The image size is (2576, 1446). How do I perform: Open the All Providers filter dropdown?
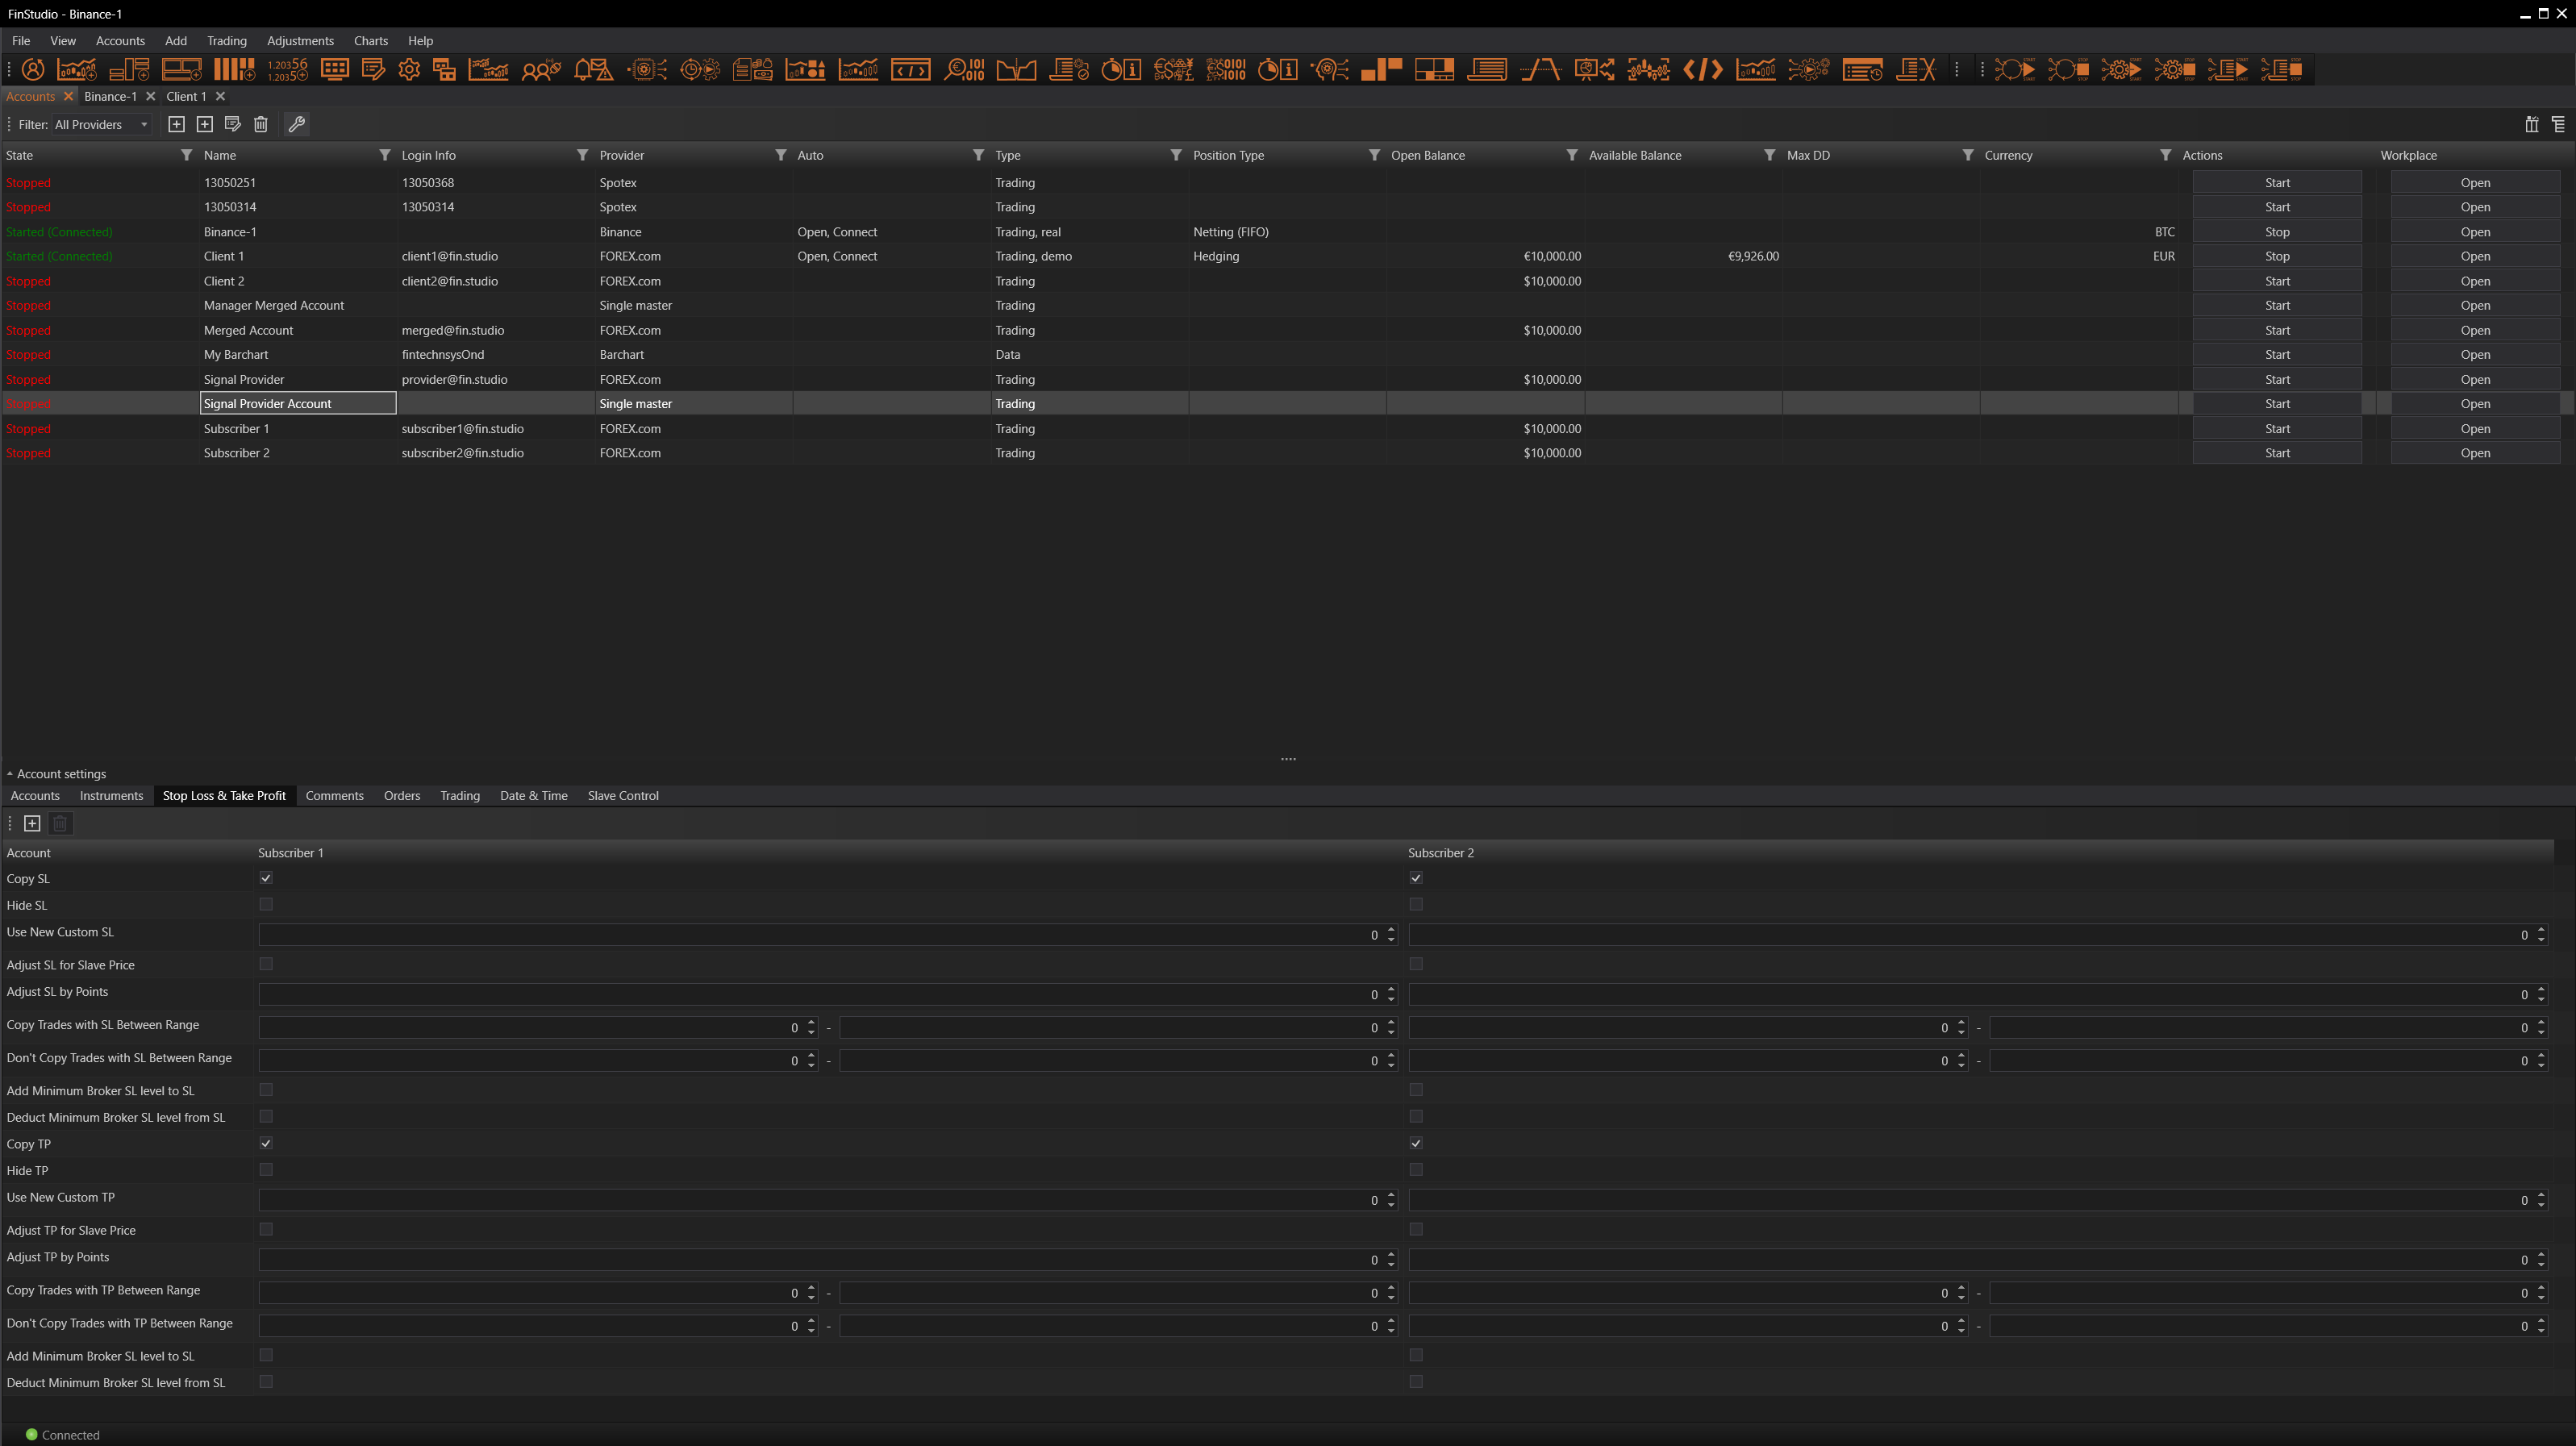coord(102,125)
